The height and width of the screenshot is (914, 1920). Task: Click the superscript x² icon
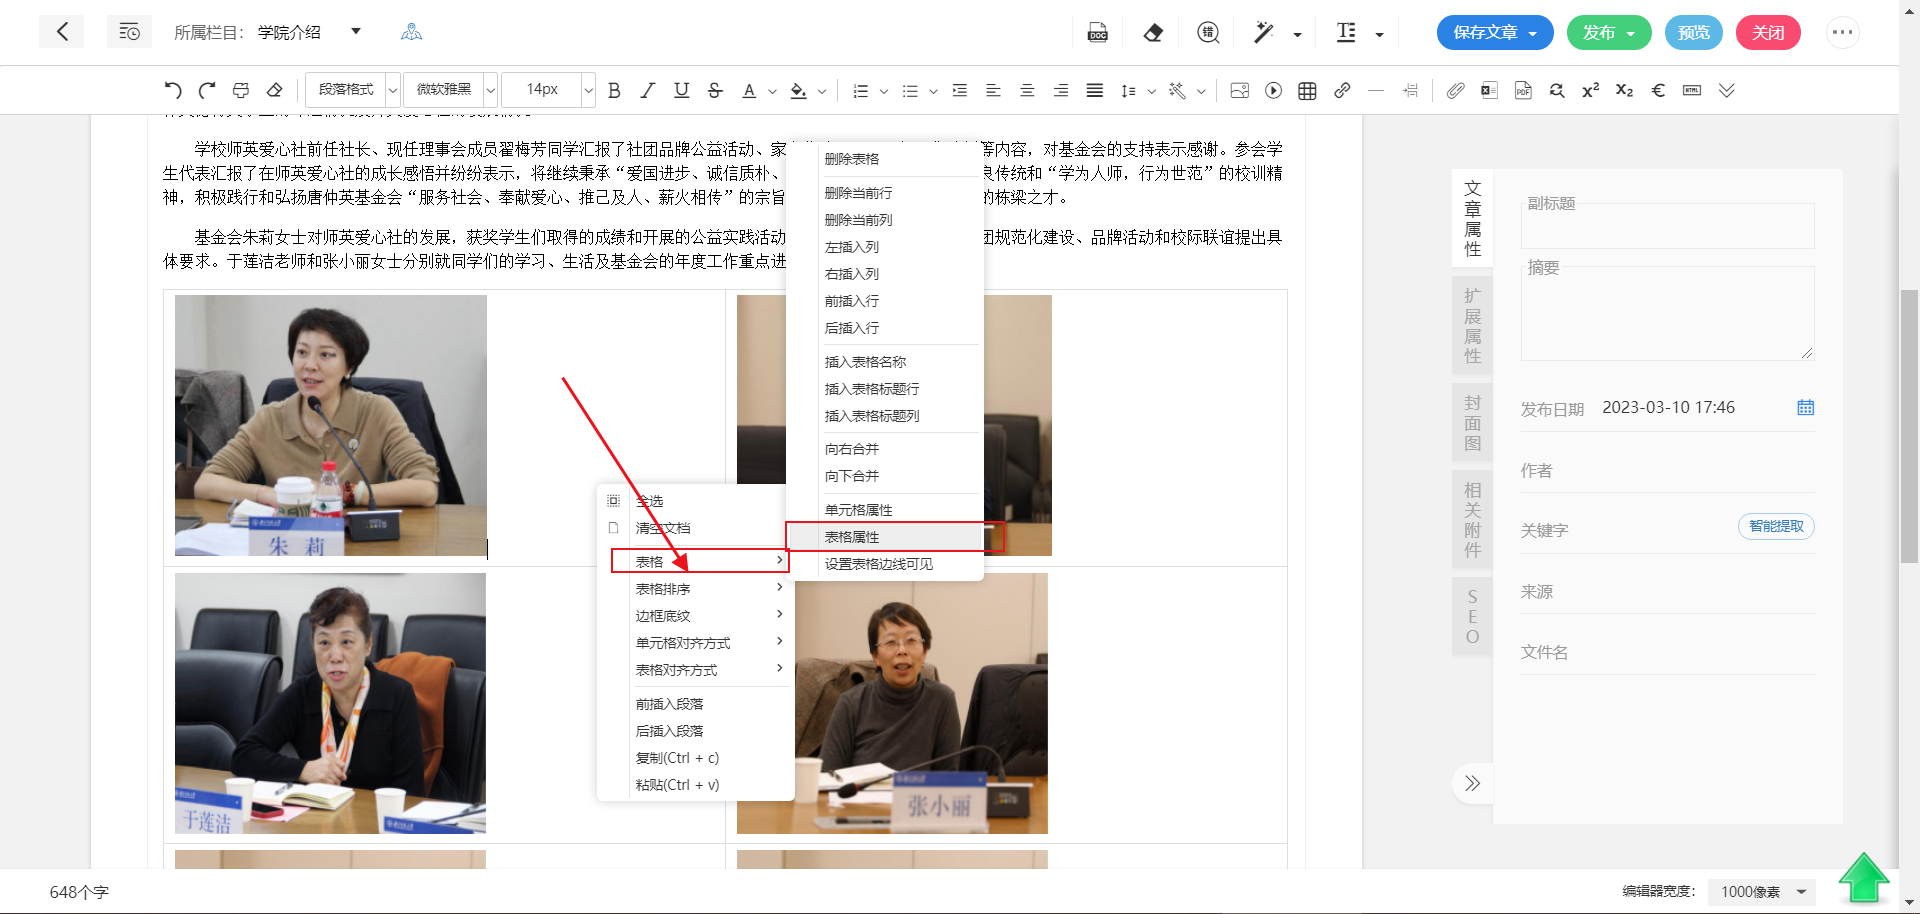click(1590, 90)
